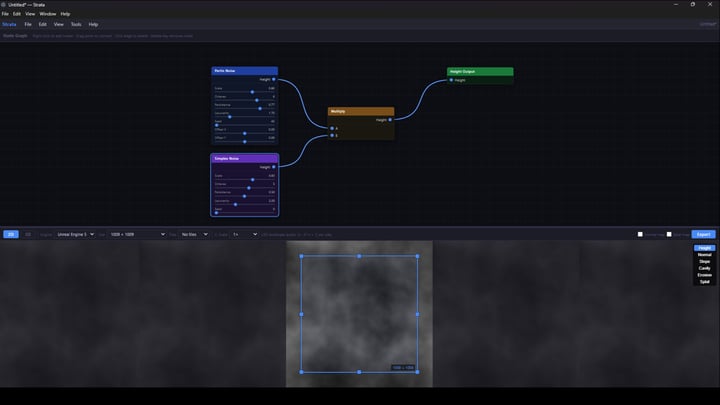Open the top-level File menu
The image size is (720, 405).
tap(5, 14)
